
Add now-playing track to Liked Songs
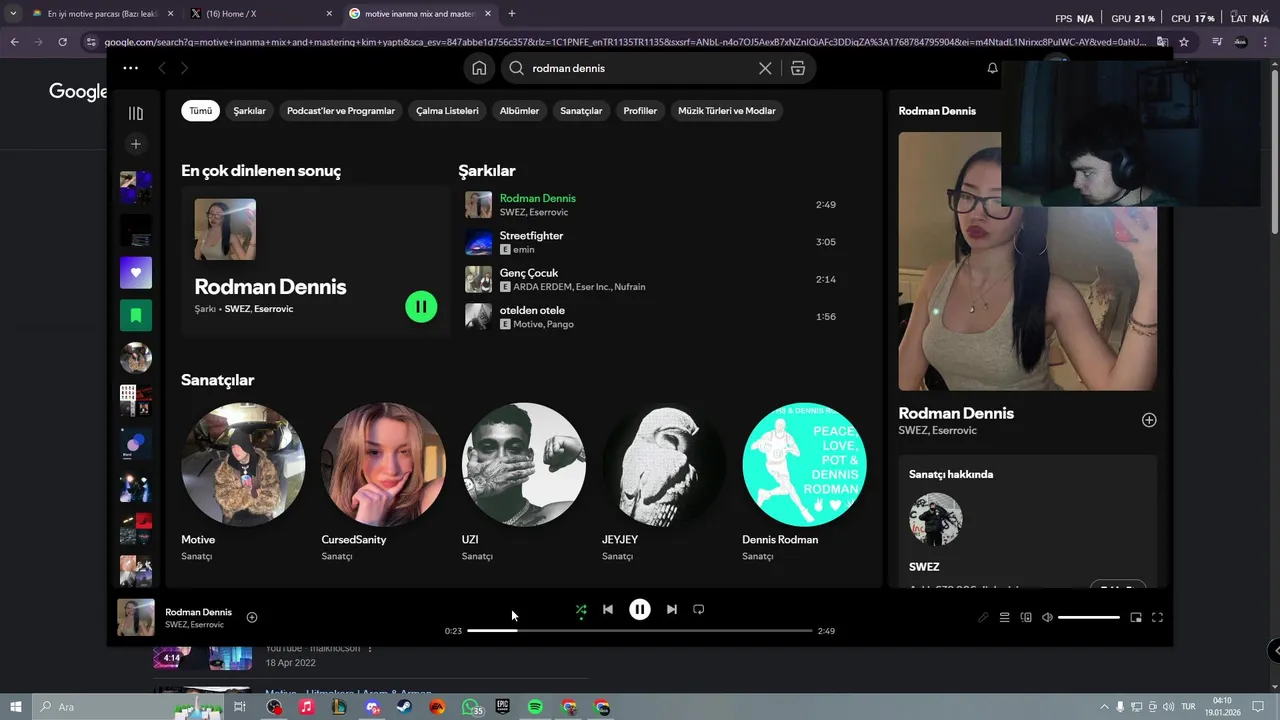[252, 617]
